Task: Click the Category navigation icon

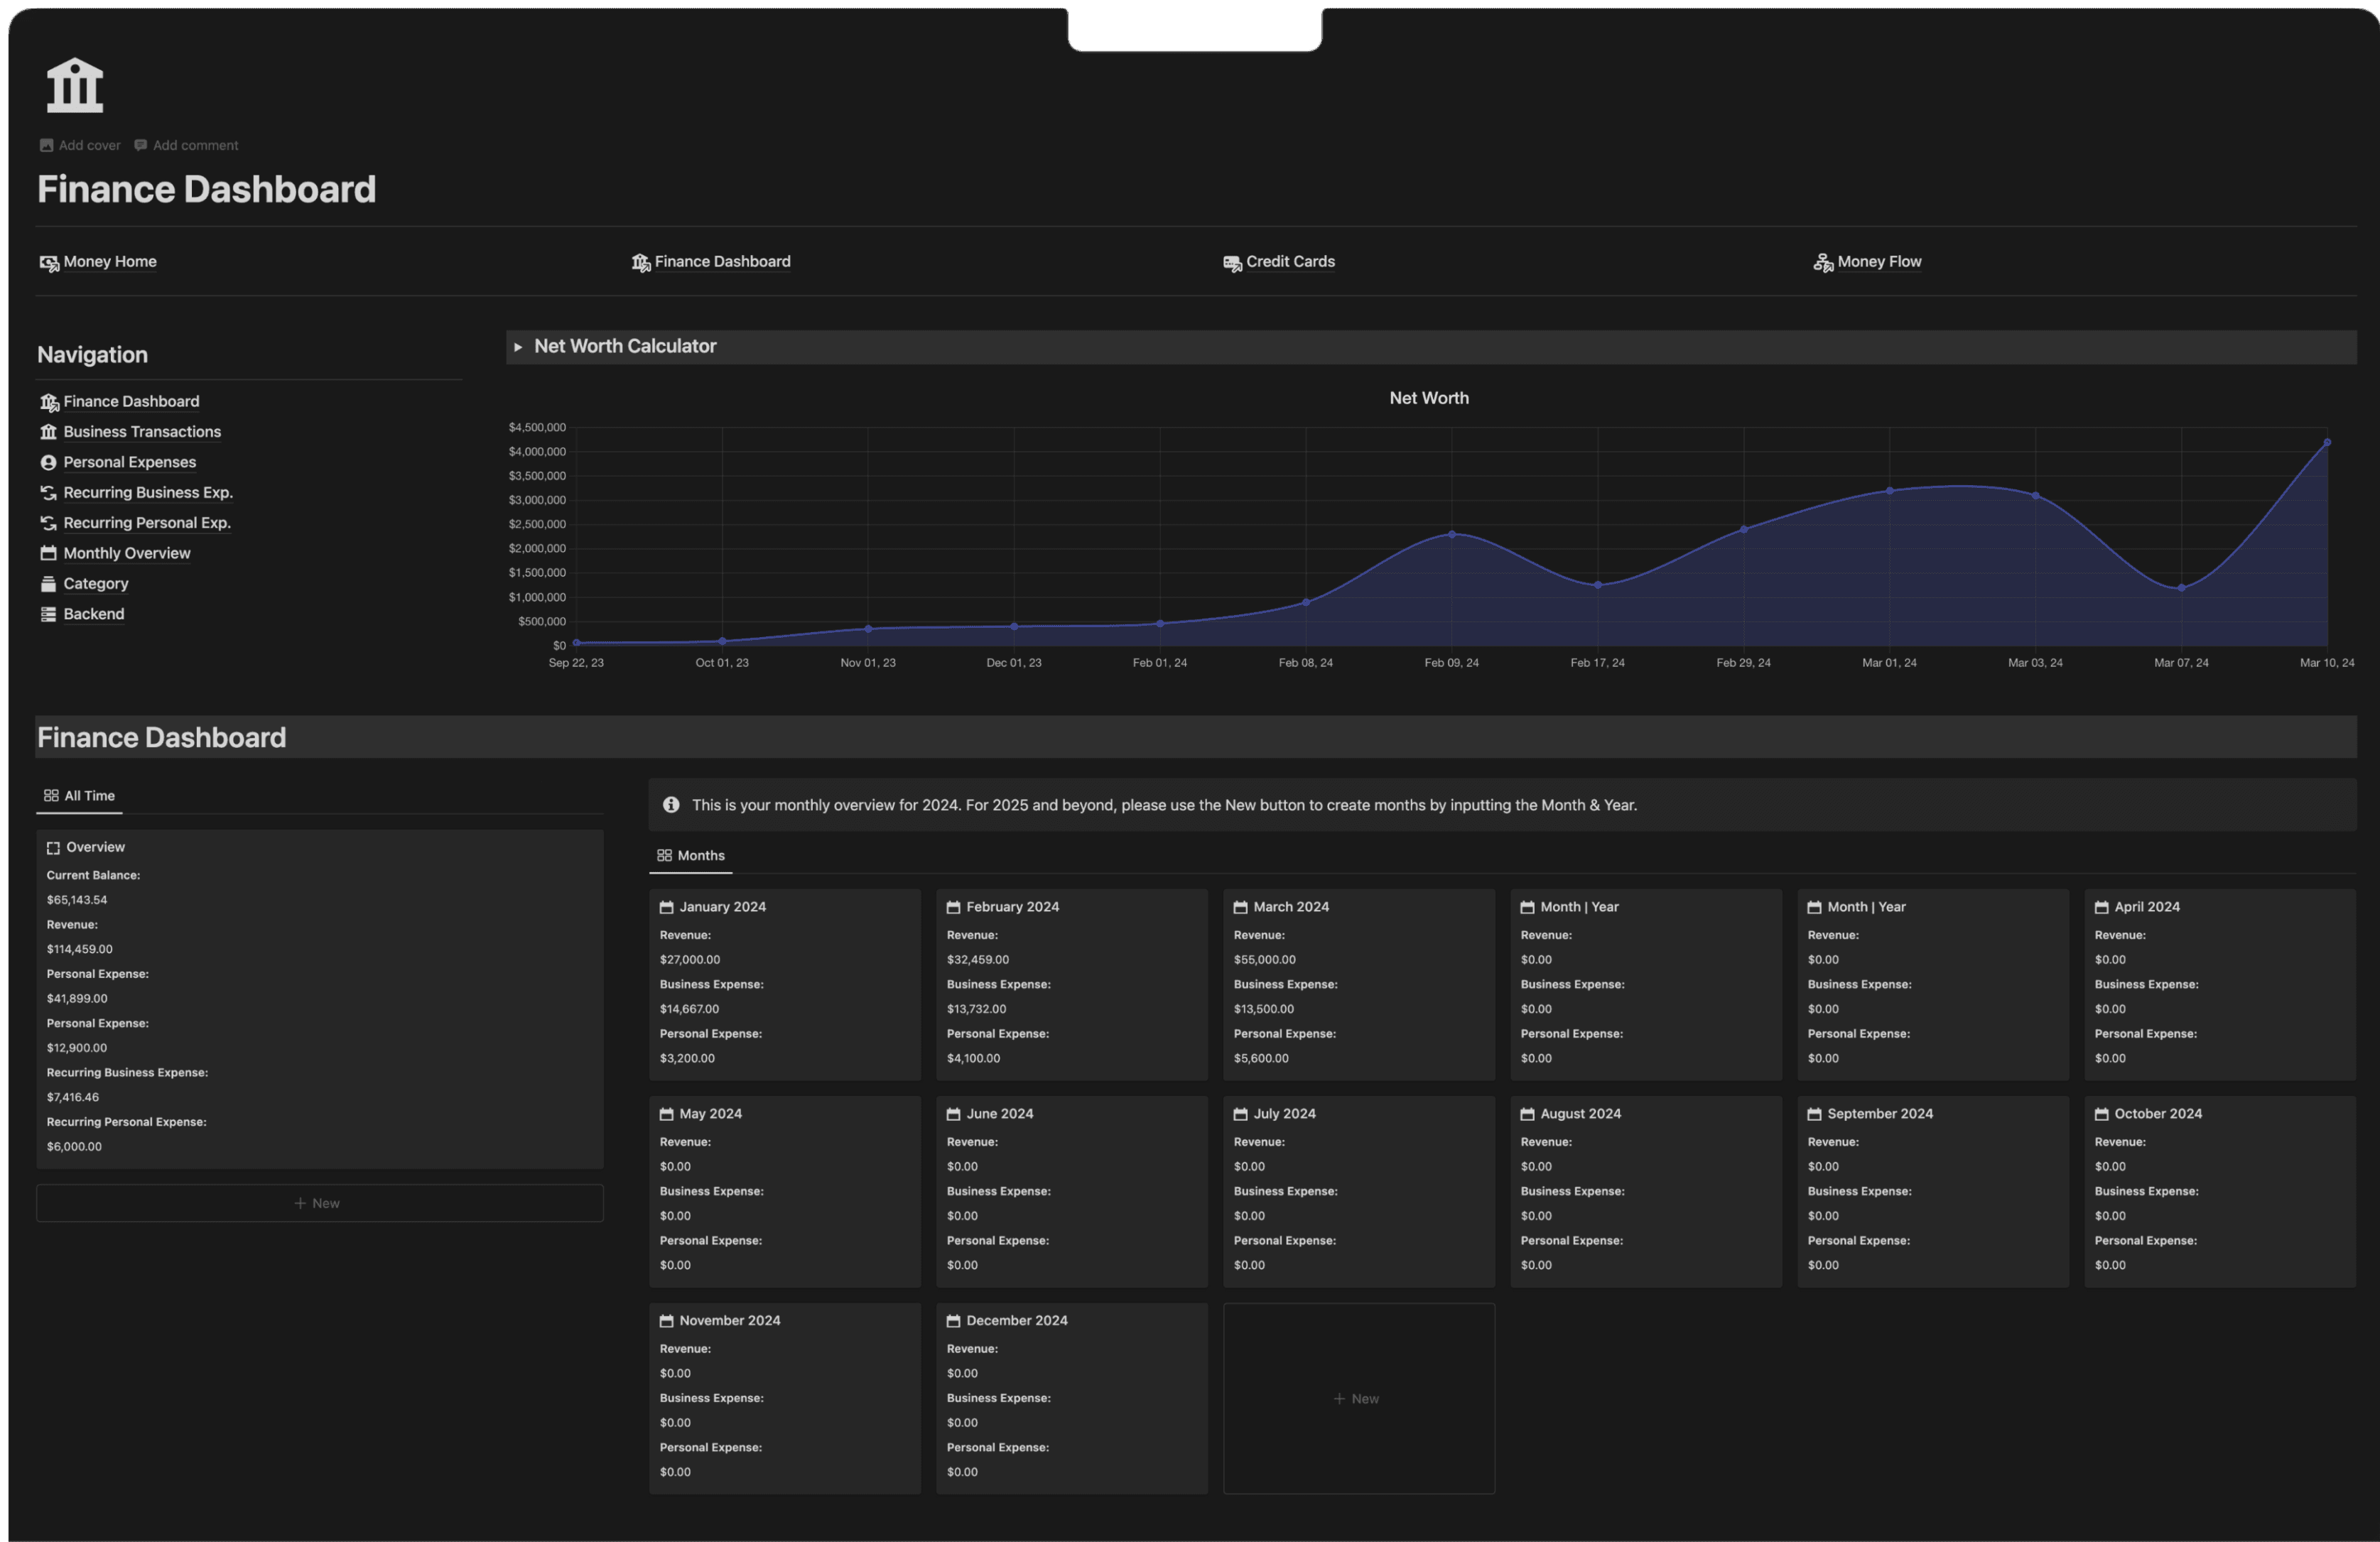Action: click(48, 584)
